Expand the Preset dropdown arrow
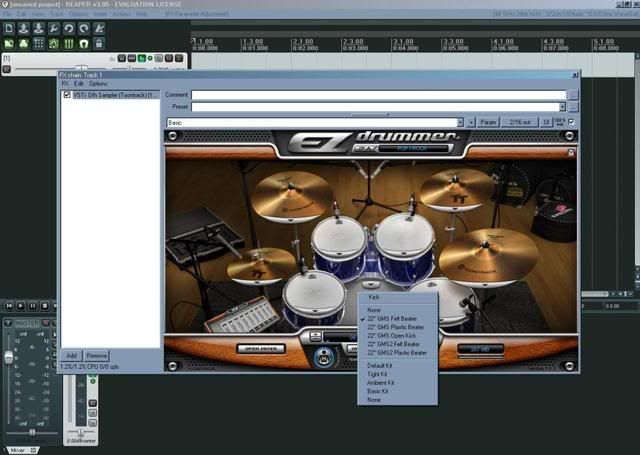The width and height of the screenshot is (640, 455). click(562, 107)
